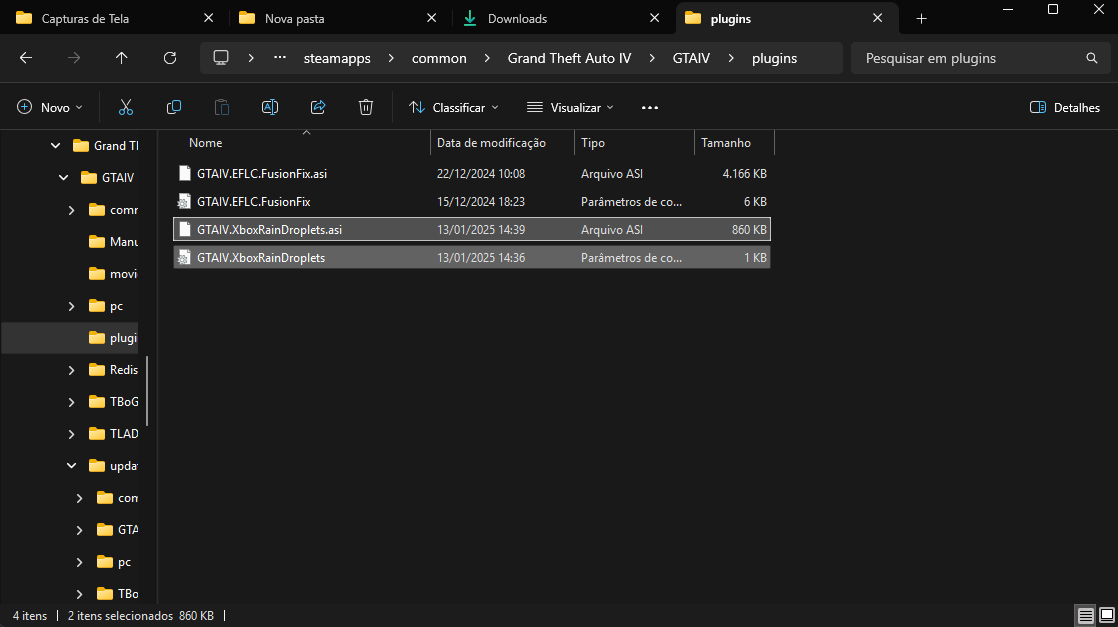Toggle the Detalhes pane
Image resolution: width=1118 pixels, height=627 pixels.
(x=1065, y=108)
